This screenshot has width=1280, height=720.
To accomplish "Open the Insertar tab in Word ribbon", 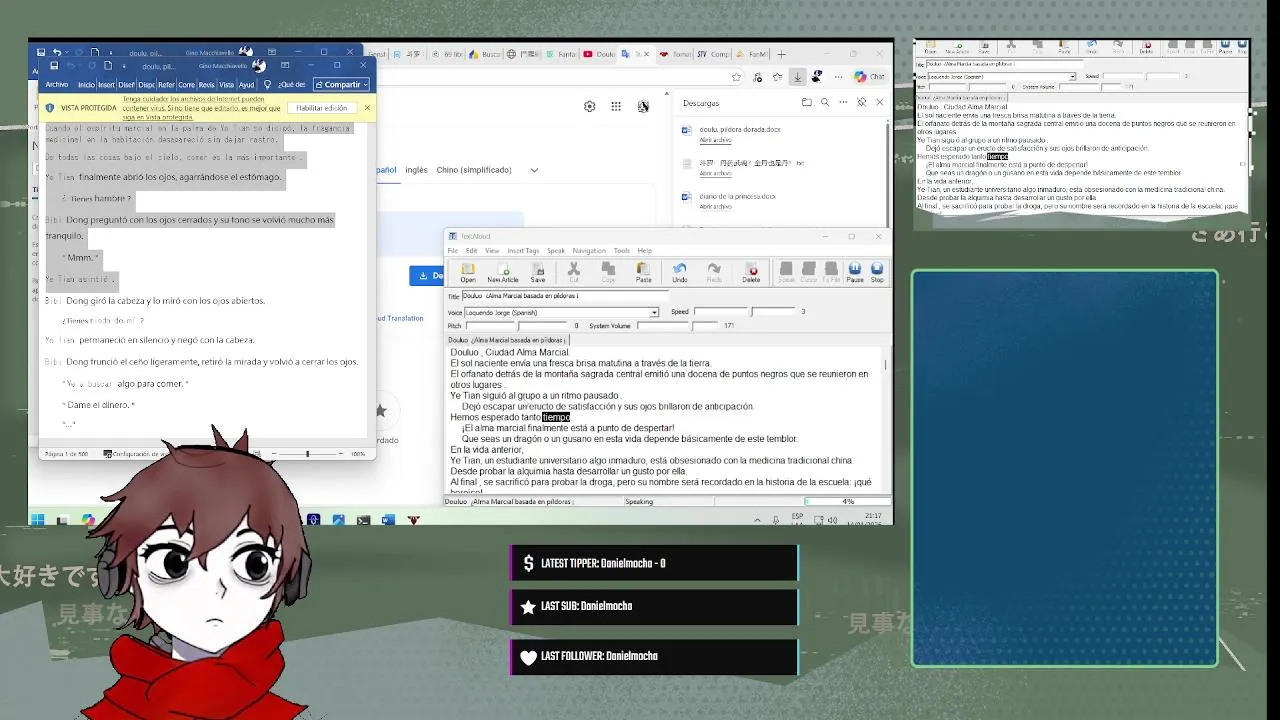I will (106, 85).
